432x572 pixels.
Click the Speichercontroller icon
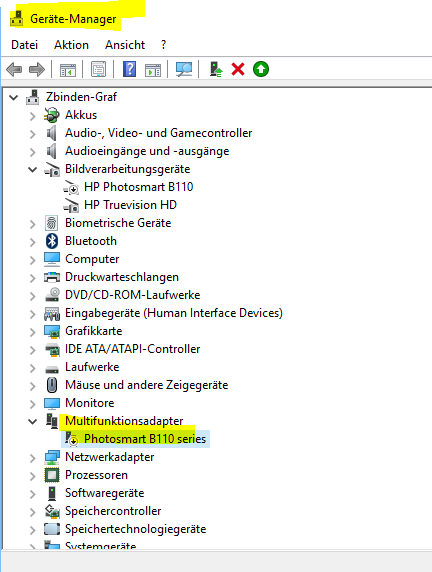coord(52,511)
